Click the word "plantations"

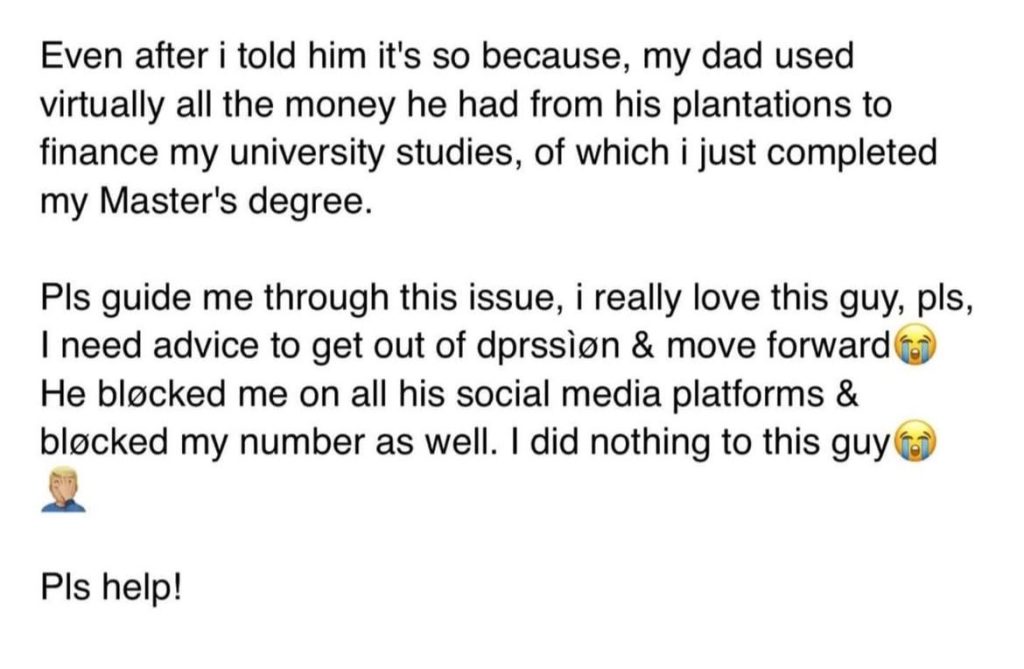click(x=735, y=105)
